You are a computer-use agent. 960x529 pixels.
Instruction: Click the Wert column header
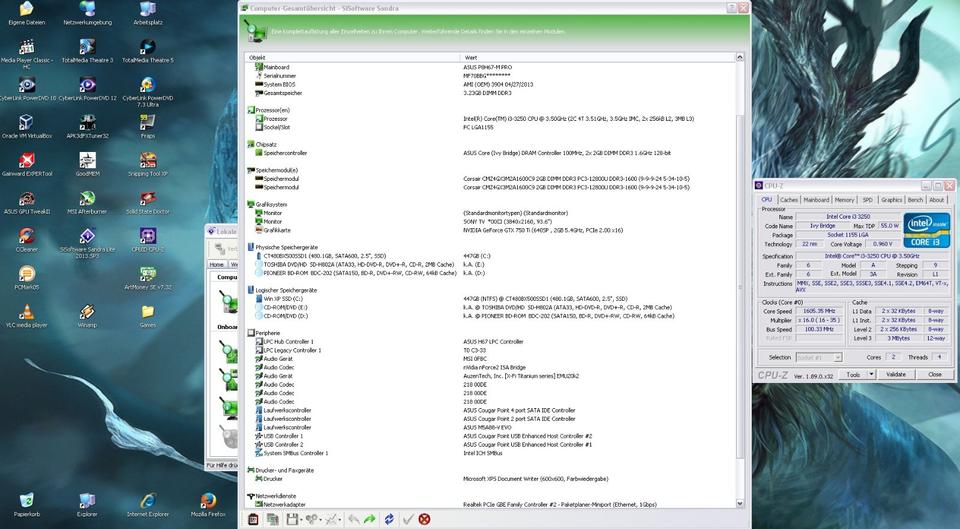point(597,57)
